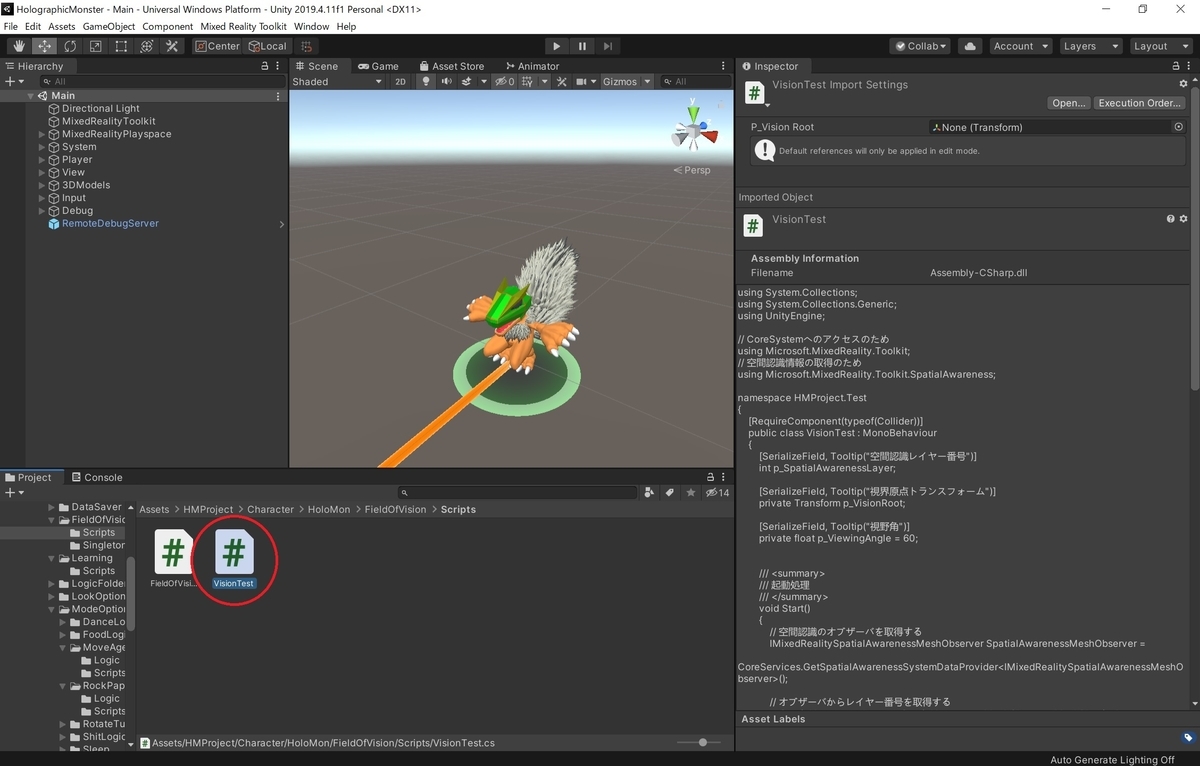Click Character in breadcrumb path
1200x766 pixels.
tap(271, 509)
